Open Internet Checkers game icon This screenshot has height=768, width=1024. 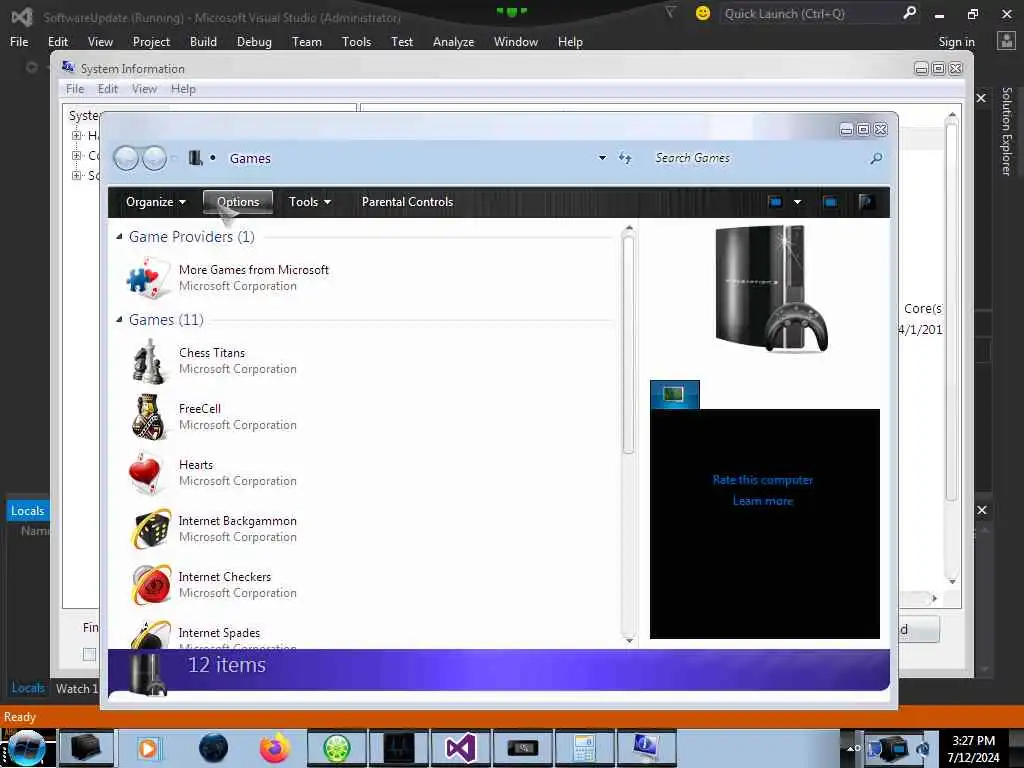pos(152,585)
